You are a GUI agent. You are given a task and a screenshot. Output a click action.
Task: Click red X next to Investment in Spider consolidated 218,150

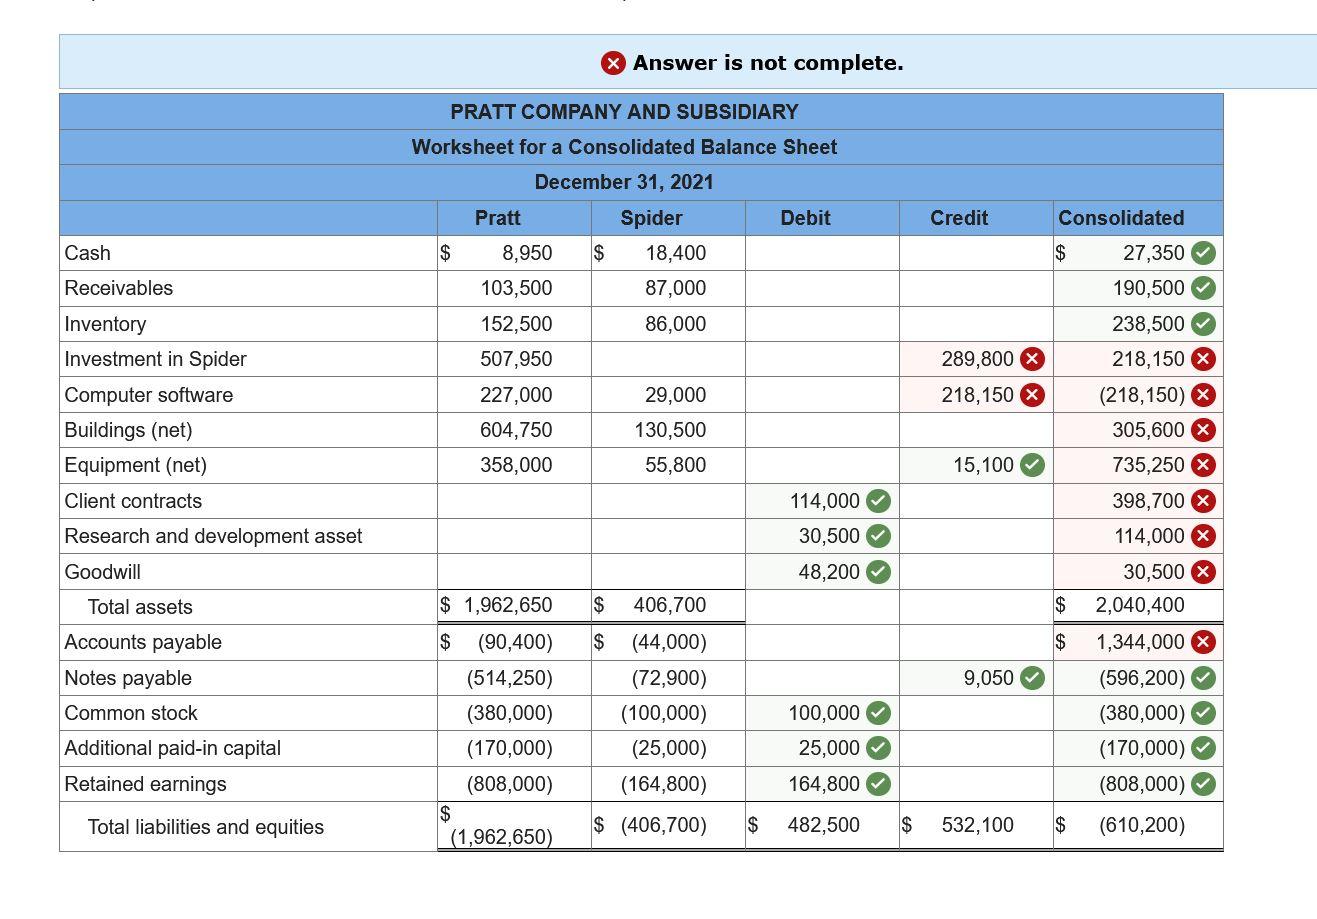(x=1204, y=359)
